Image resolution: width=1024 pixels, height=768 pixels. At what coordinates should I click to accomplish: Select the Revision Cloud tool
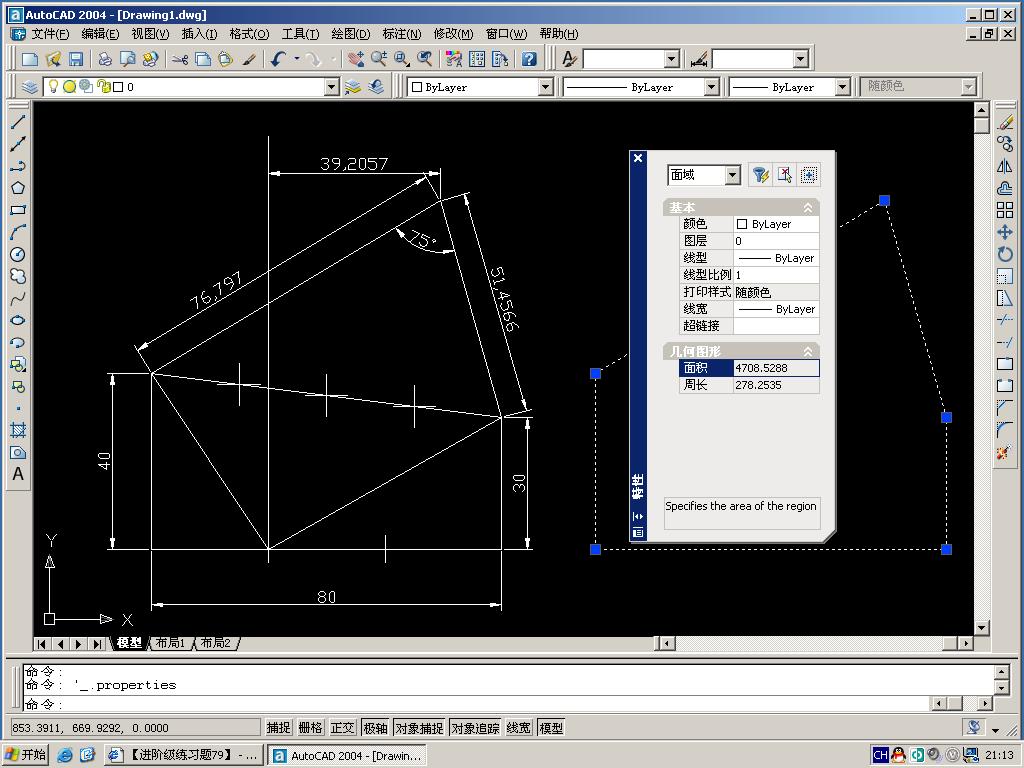[18, 276]
